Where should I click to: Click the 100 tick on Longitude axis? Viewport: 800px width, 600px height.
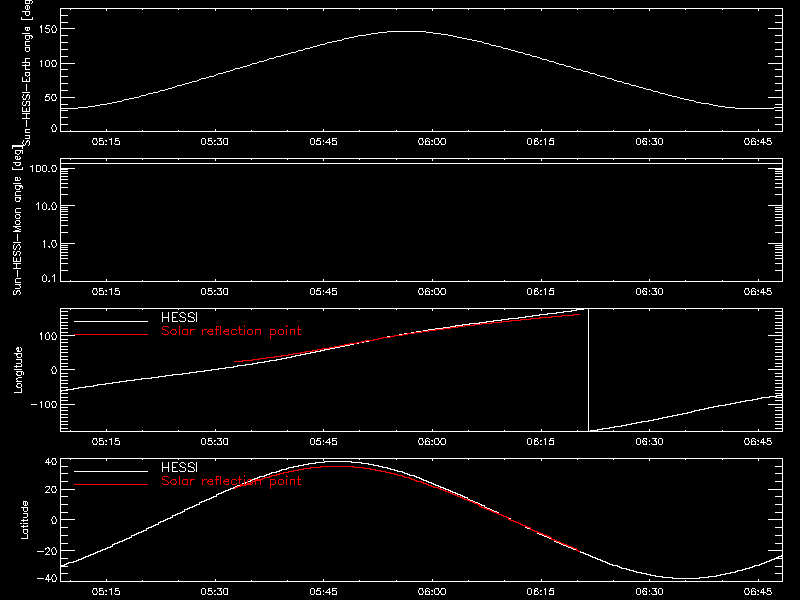point(48,336)
